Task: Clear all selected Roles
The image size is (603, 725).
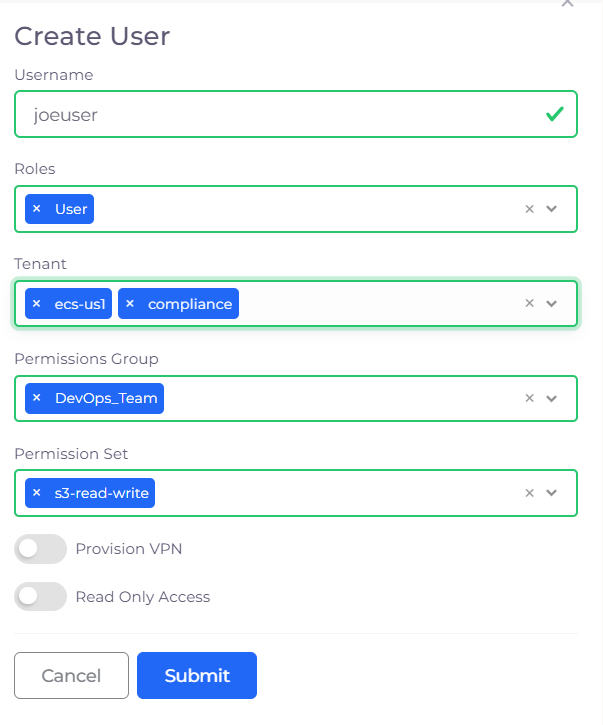Action: [x=530, y=209]
